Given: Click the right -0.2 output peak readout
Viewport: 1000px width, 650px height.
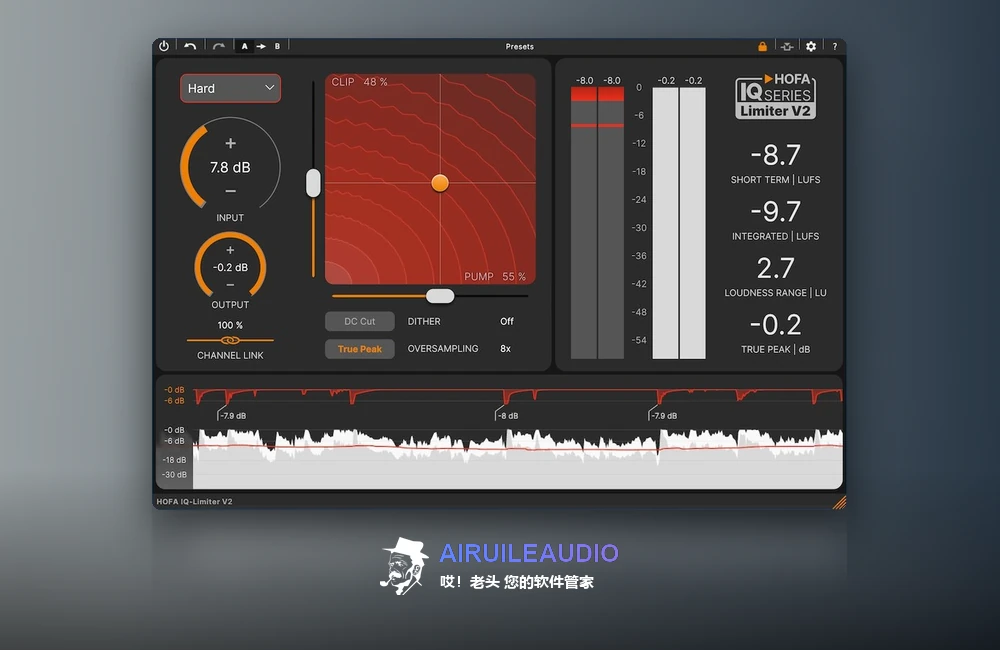Looking at the screenshot, I should 693,80.
